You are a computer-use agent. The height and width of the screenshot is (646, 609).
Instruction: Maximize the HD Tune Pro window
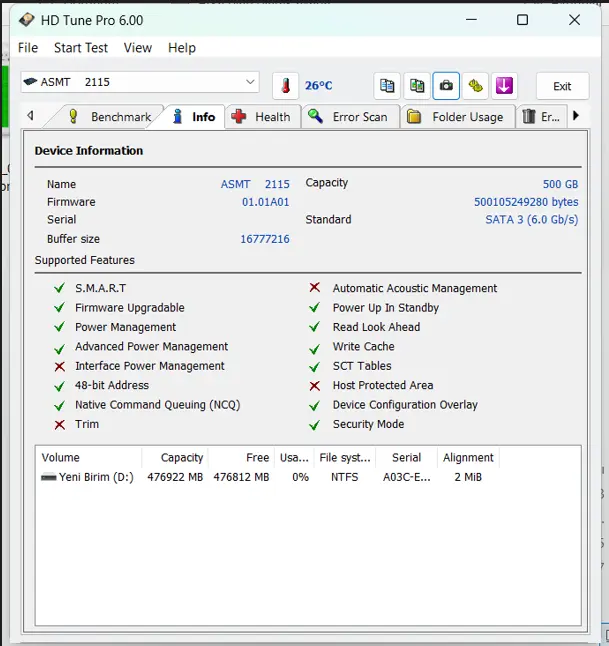pyautogui.click(x=522, y=19)
